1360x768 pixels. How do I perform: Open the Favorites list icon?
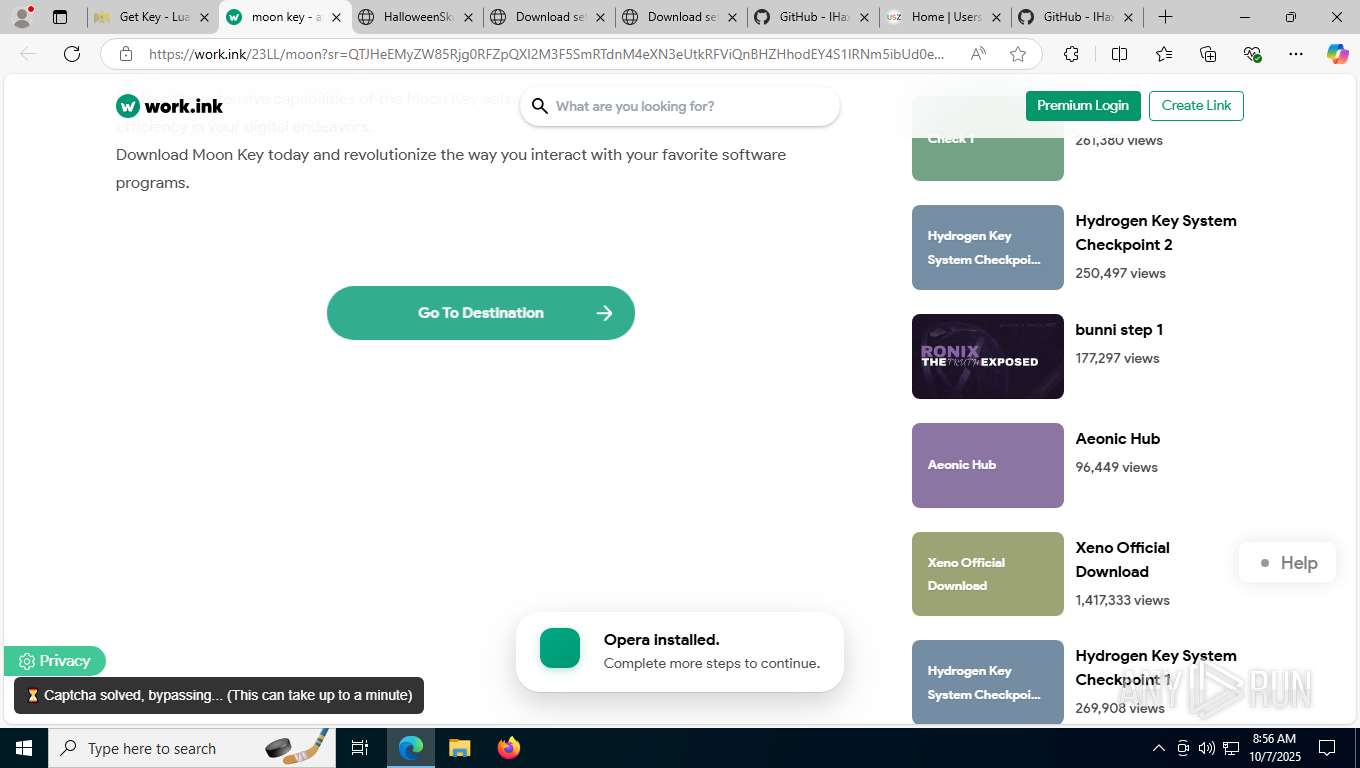pyautogui.click(x=1164, y=54)
